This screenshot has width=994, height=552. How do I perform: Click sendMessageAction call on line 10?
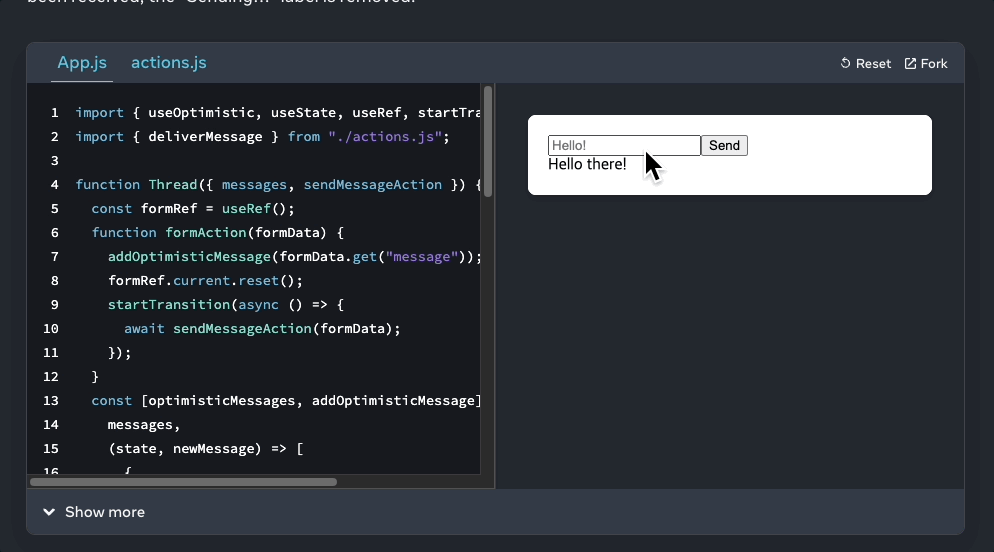pos(242,329)
